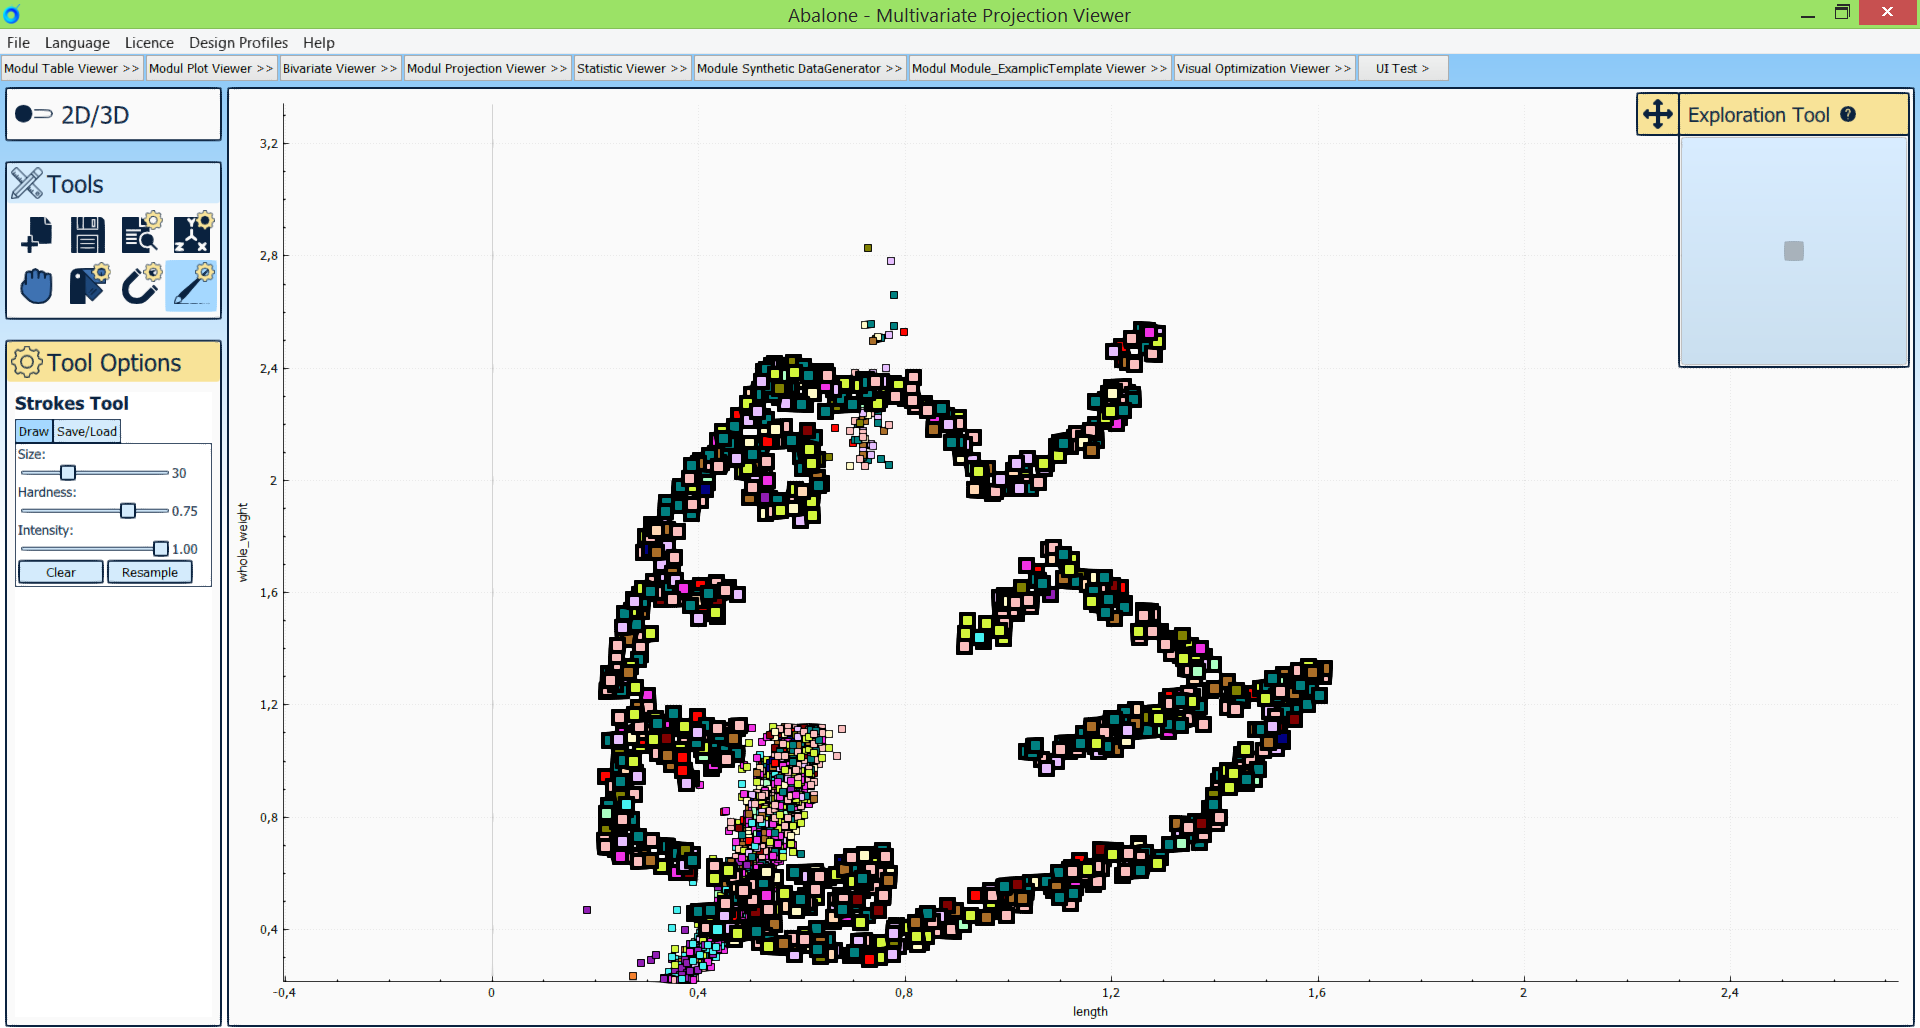Select the hand grab tool
Image resolution: width=1920 pixels, height=1028 pixels.
(37, 286)
